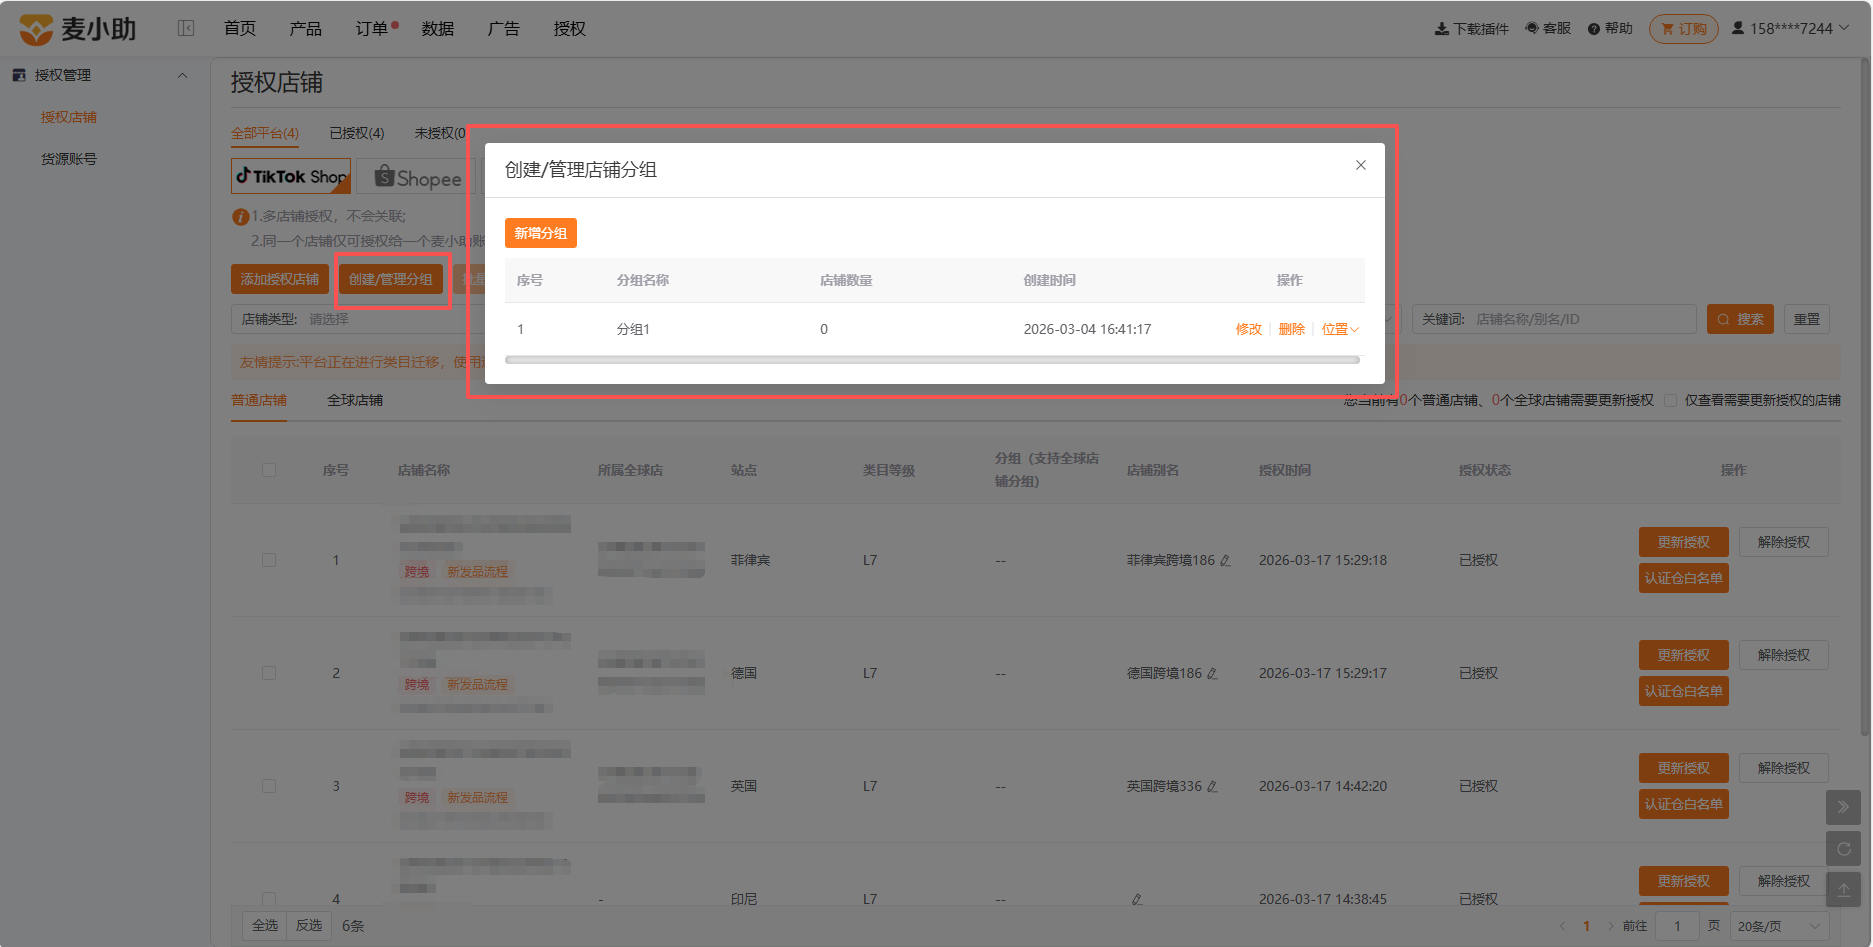Check row 4 印尼 store checkbox
This screenshot has width=1873, height=947.
(269, 898)
